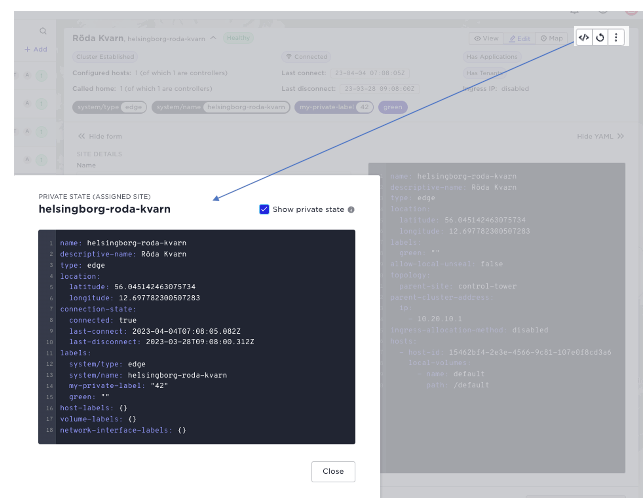Click the info icon beside Show private state
Screen dimensions: 643x500
click(351, 210)
